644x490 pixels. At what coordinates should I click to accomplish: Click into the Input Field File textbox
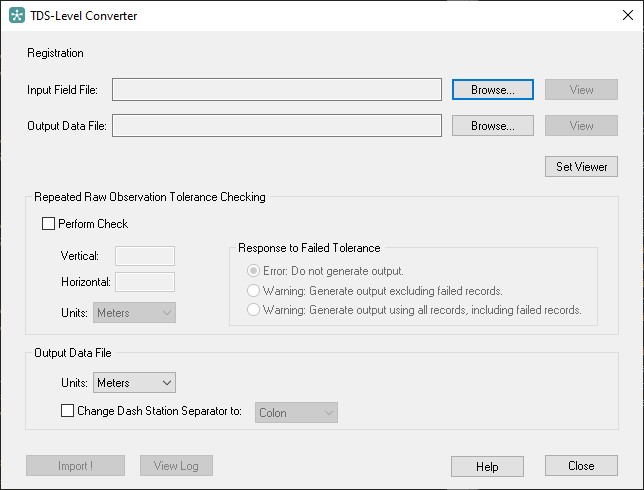click(x=277, y=90)
